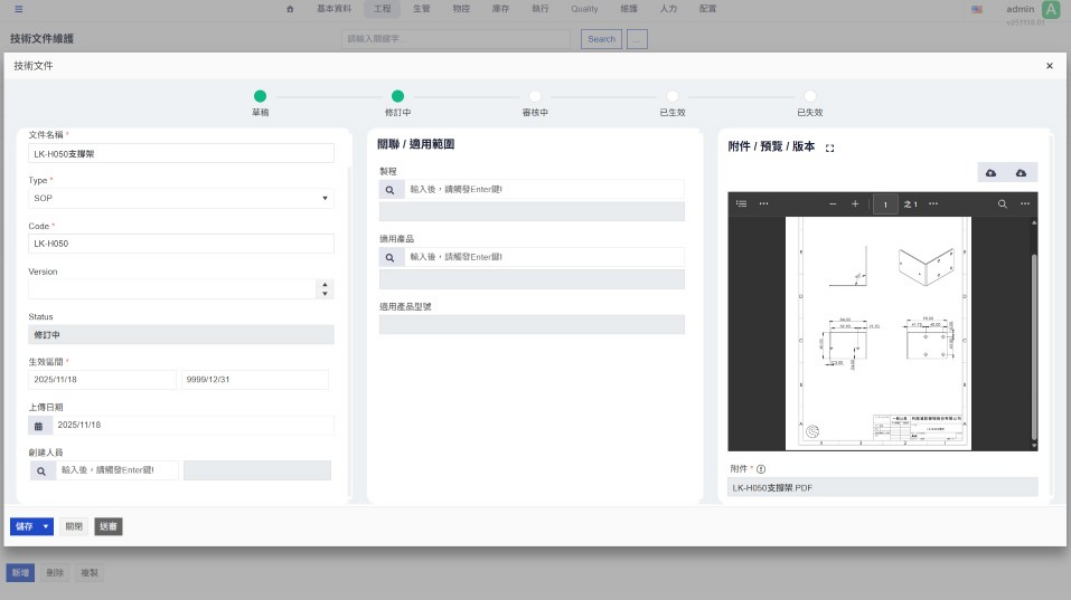Click the 審核中 workflow step circle

point(535,97)
